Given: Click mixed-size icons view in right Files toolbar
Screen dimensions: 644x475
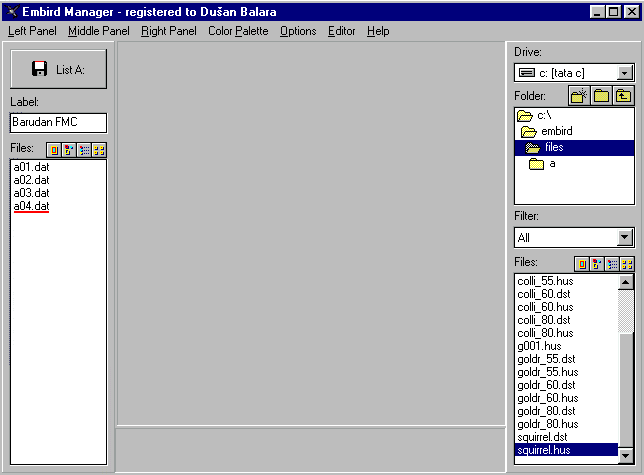Looking at the screenshot, I should [x=597, y=264].
